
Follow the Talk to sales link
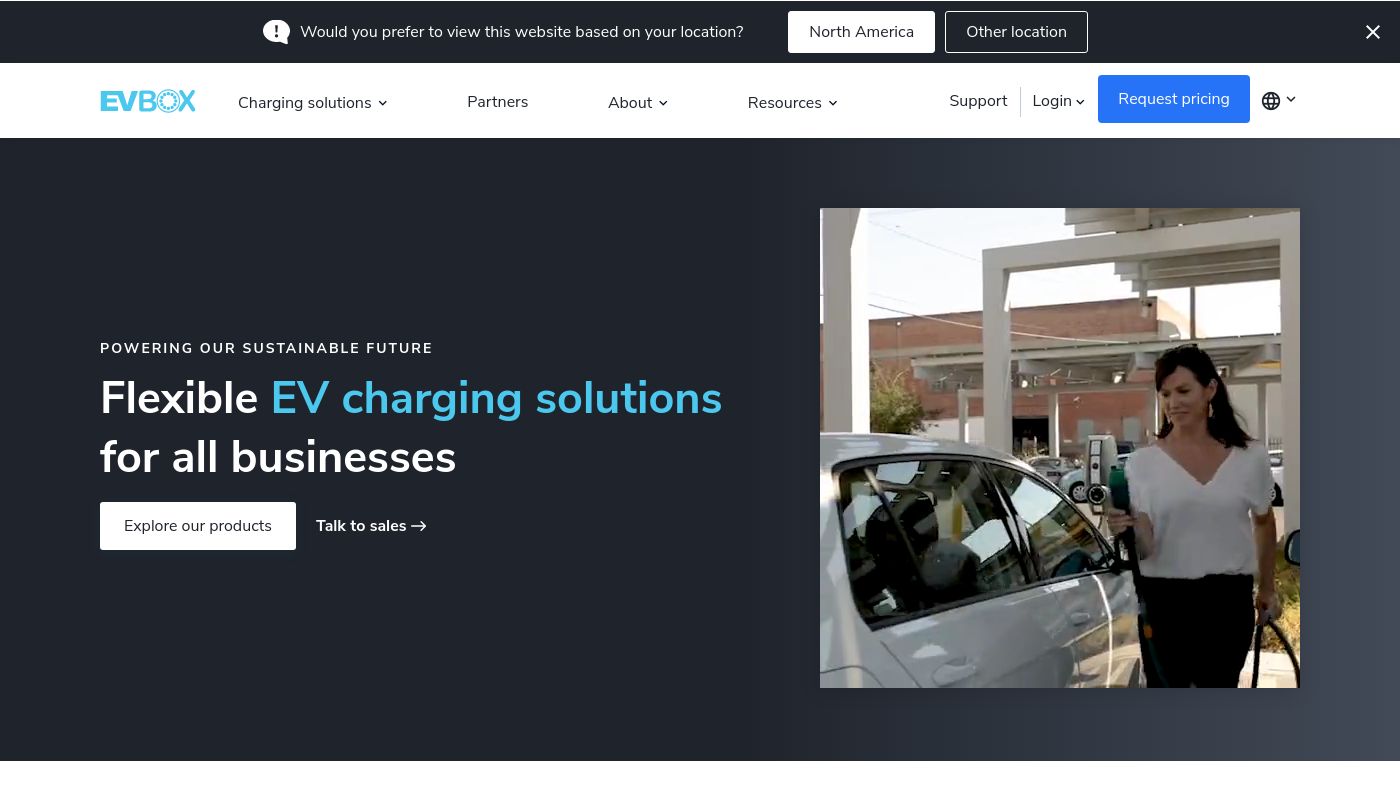point(371,526)
